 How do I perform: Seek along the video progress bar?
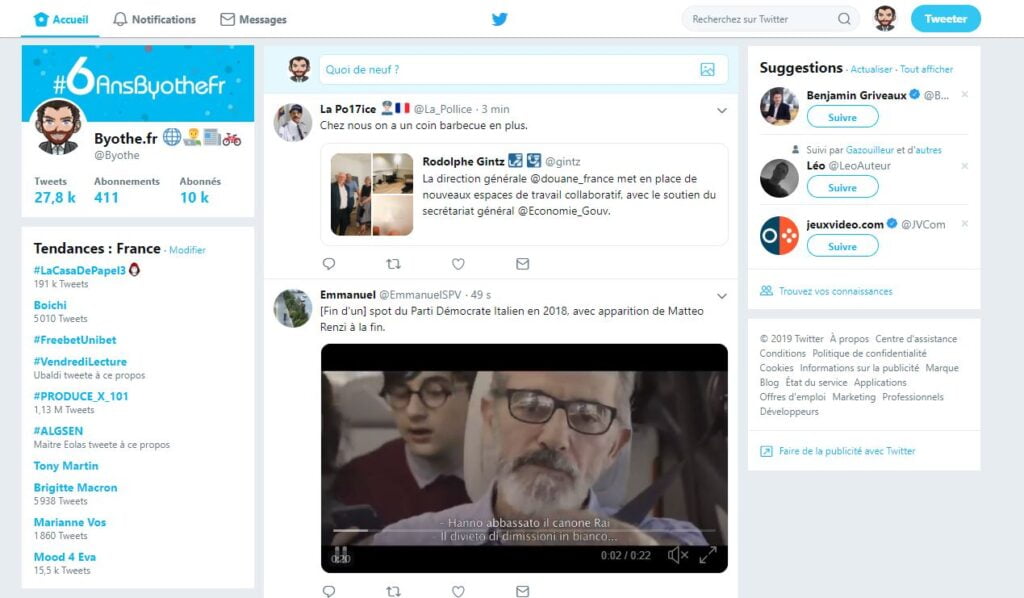[x=524, y=530]
